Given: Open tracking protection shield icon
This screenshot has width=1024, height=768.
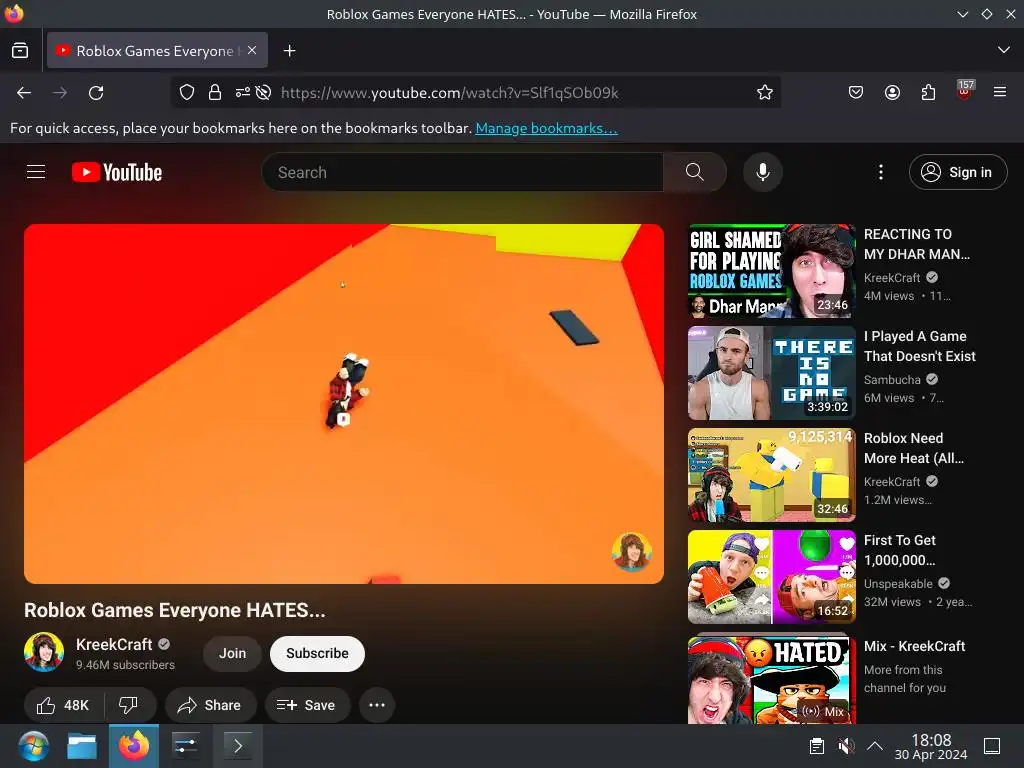Looking at the screenshot, I should pos(187,93).
